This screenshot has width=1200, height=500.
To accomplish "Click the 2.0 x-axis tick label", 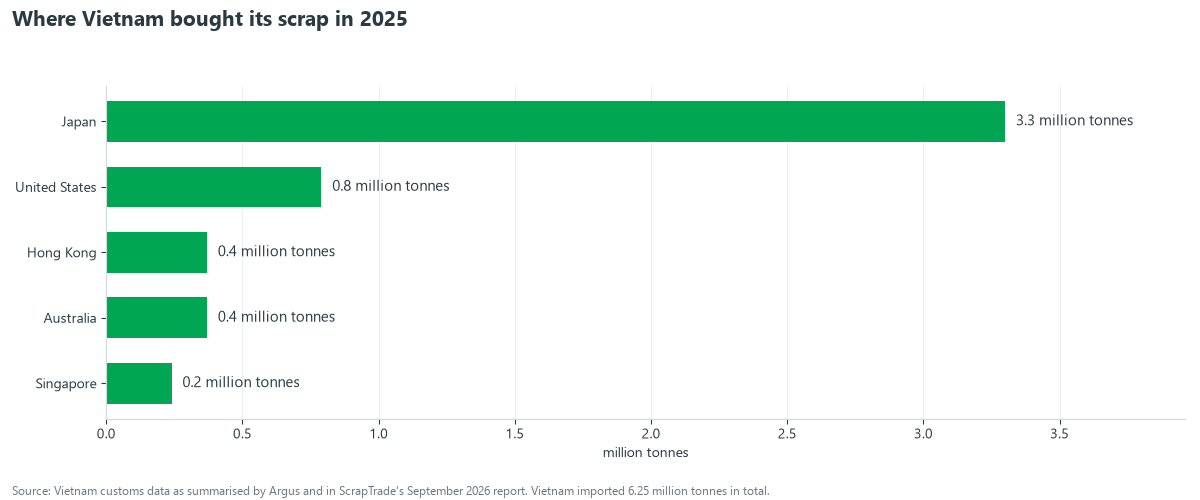I will [x=651, y=434].
